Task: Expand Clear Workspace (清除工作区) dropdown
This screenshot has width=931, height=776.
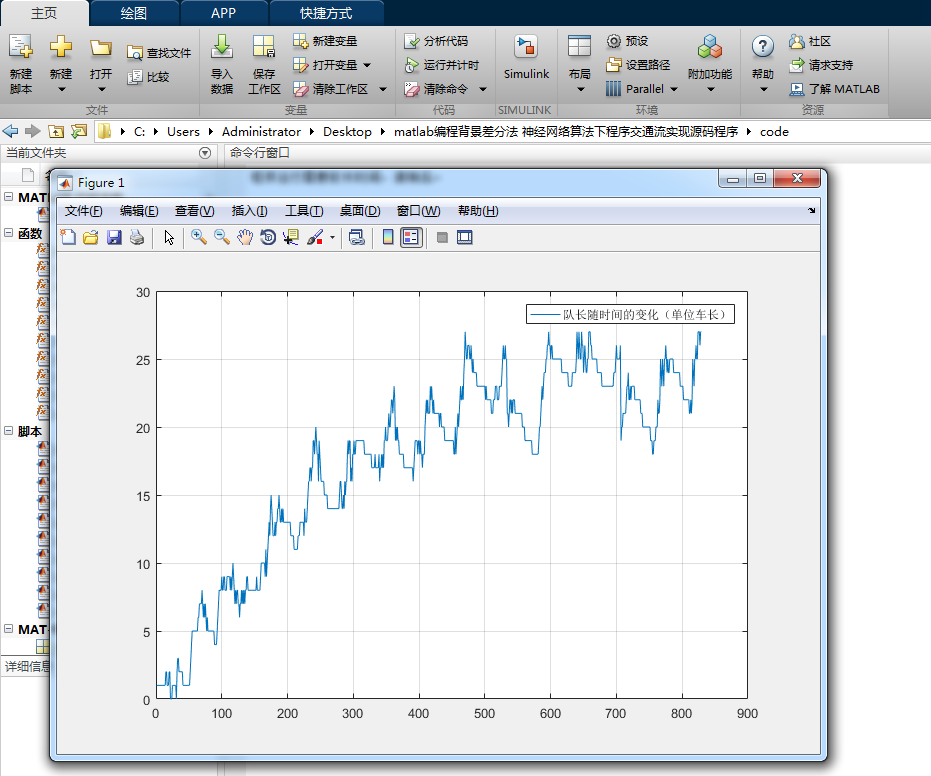Action: 383,89
